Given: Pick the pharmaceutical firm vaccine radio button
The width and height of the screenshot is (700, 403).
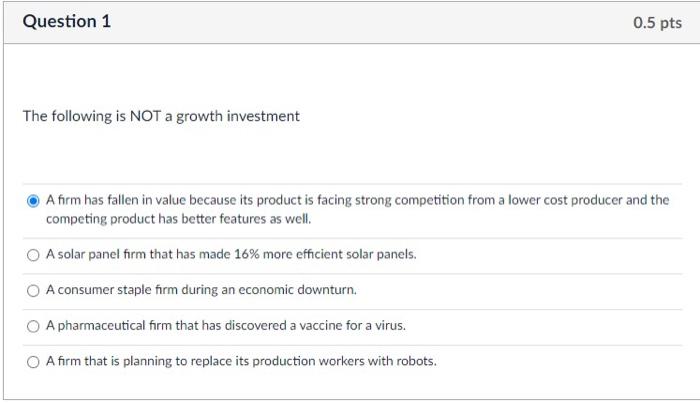Looking at the screenshot, I should click(x=33, y=326).
